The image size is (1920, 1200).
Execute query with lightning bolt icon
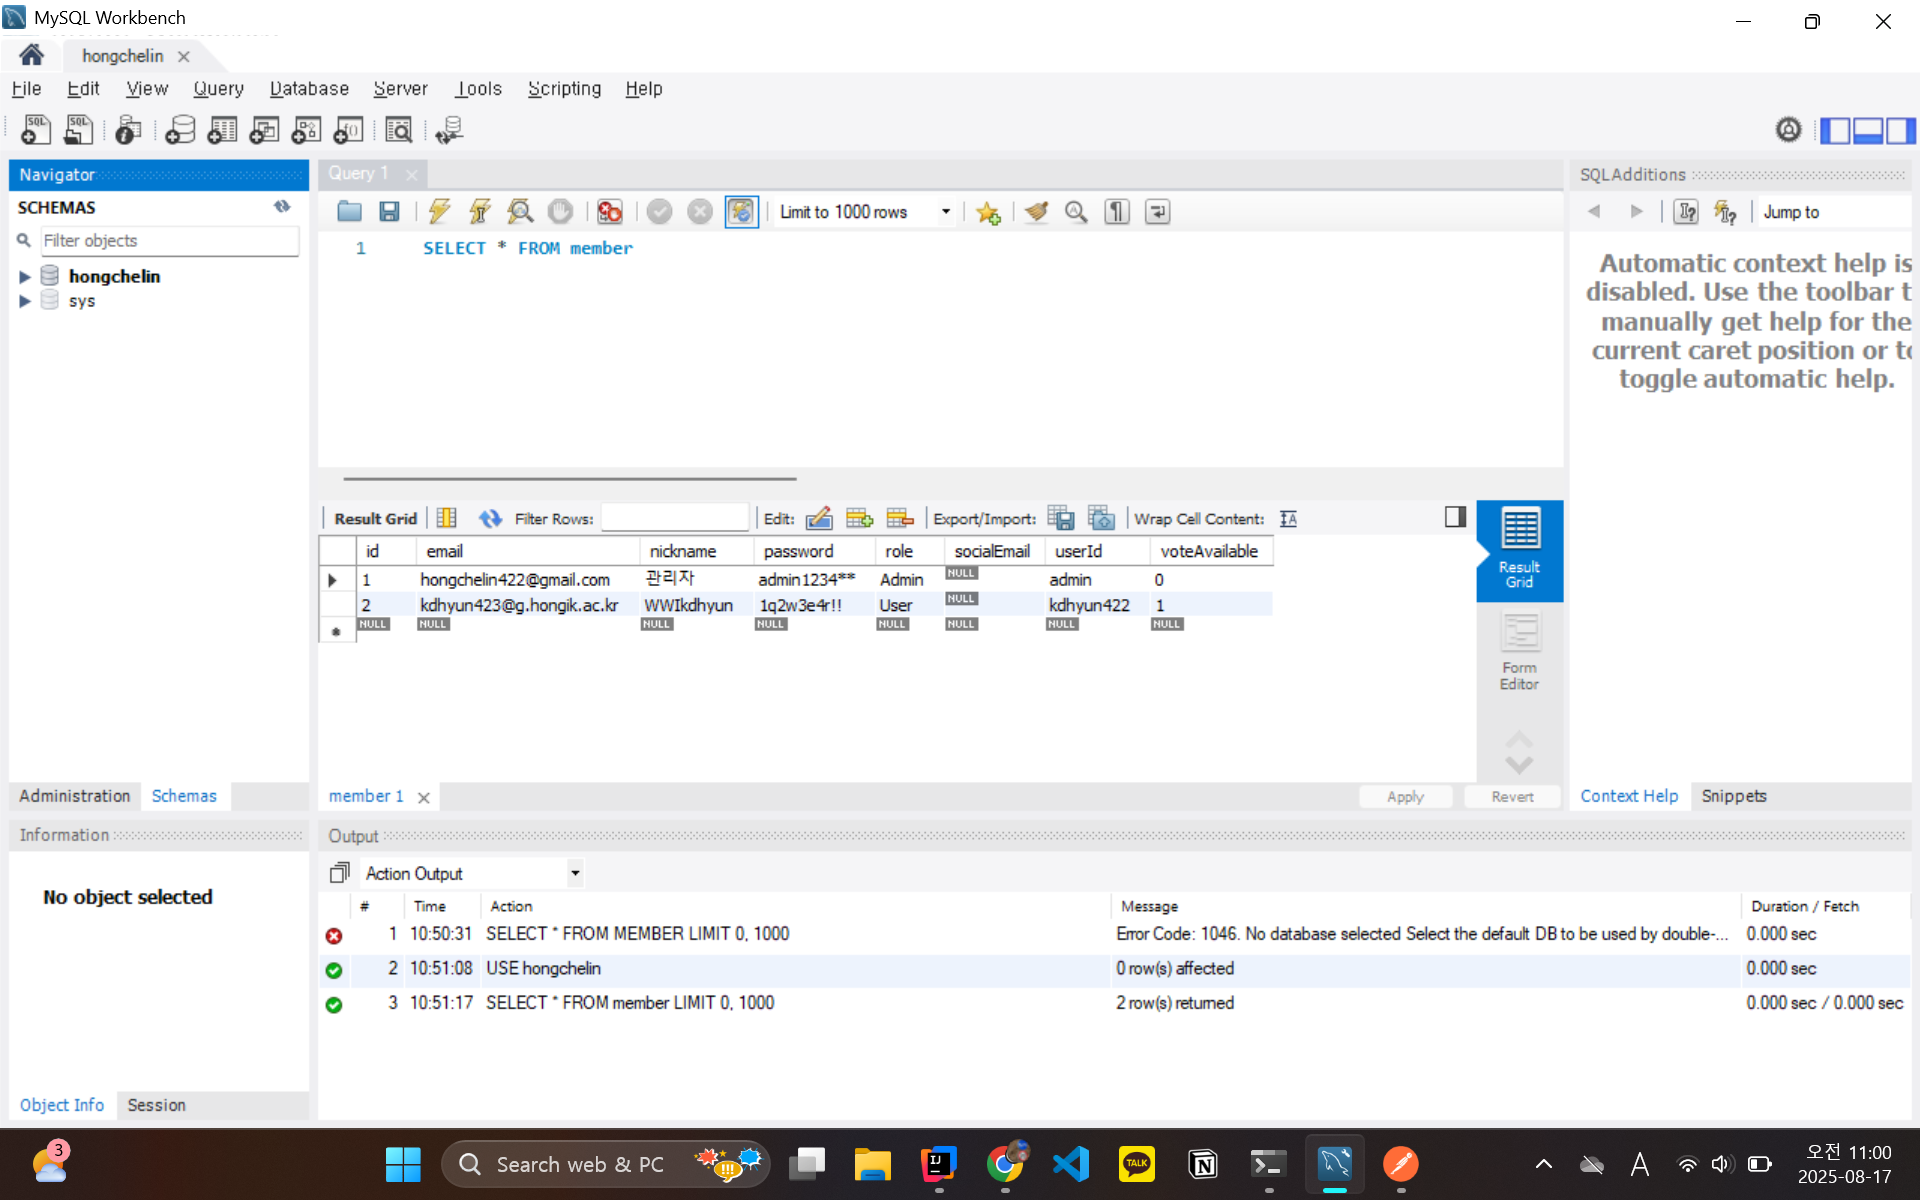pos(439,212)
